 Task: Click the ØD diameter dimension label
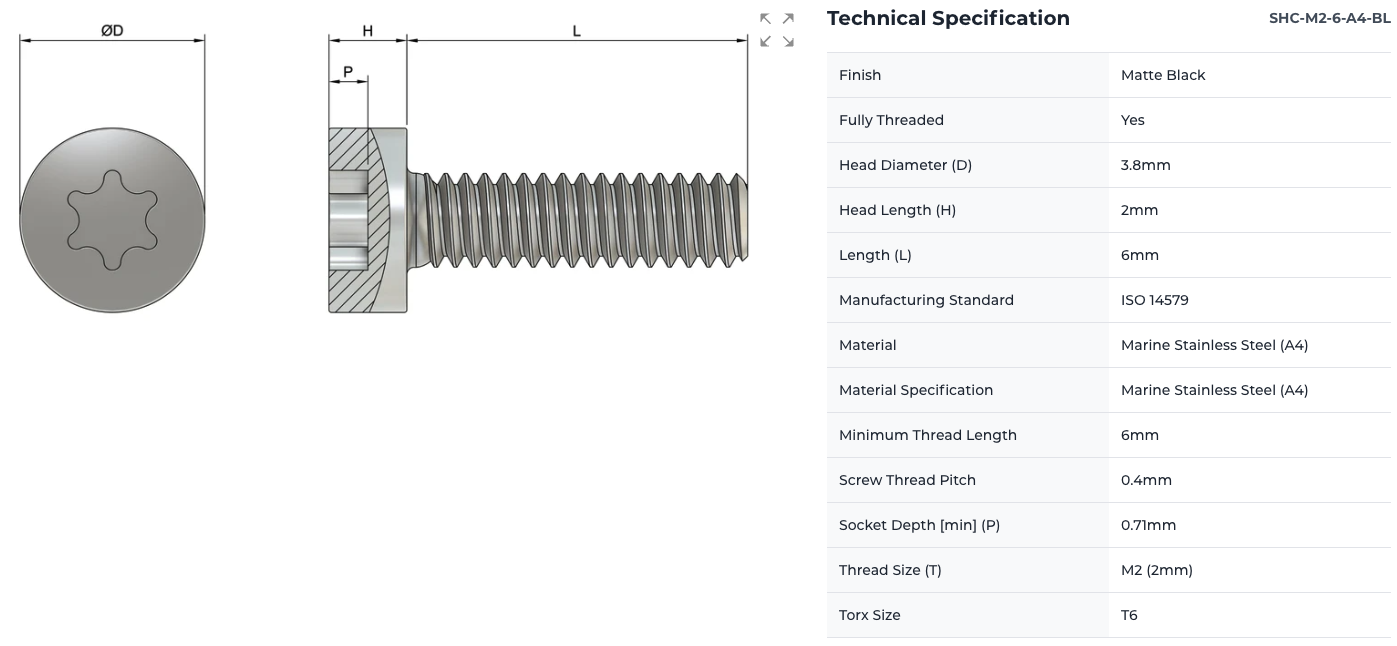pyautogui.click(x=112, y=31)
